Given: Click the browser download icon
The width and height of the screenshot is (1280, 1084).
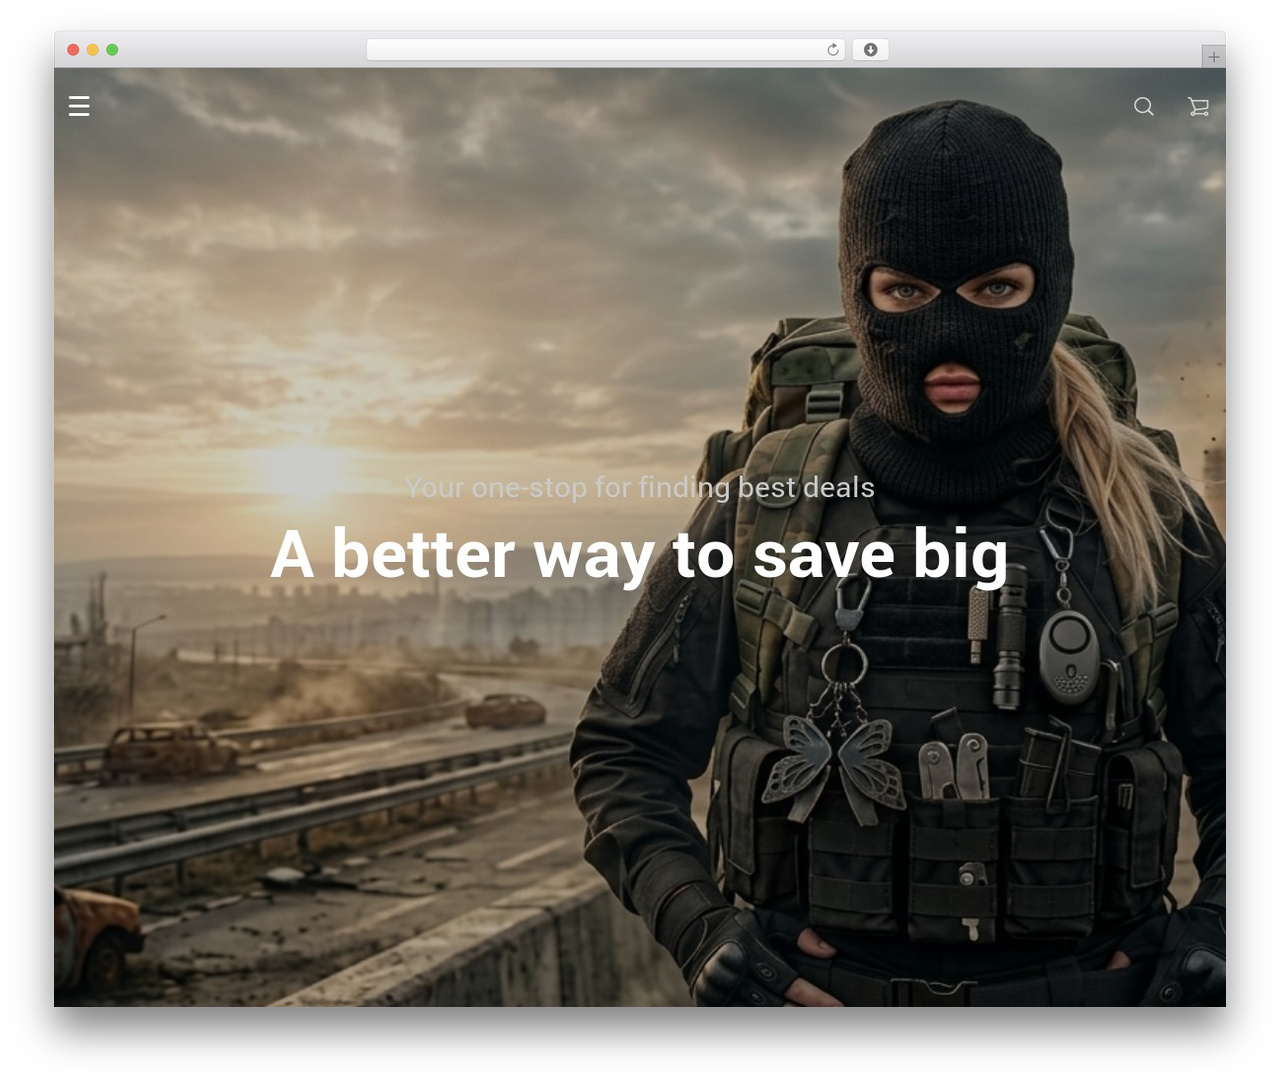Looking at the screenshot, I should 871,50.
